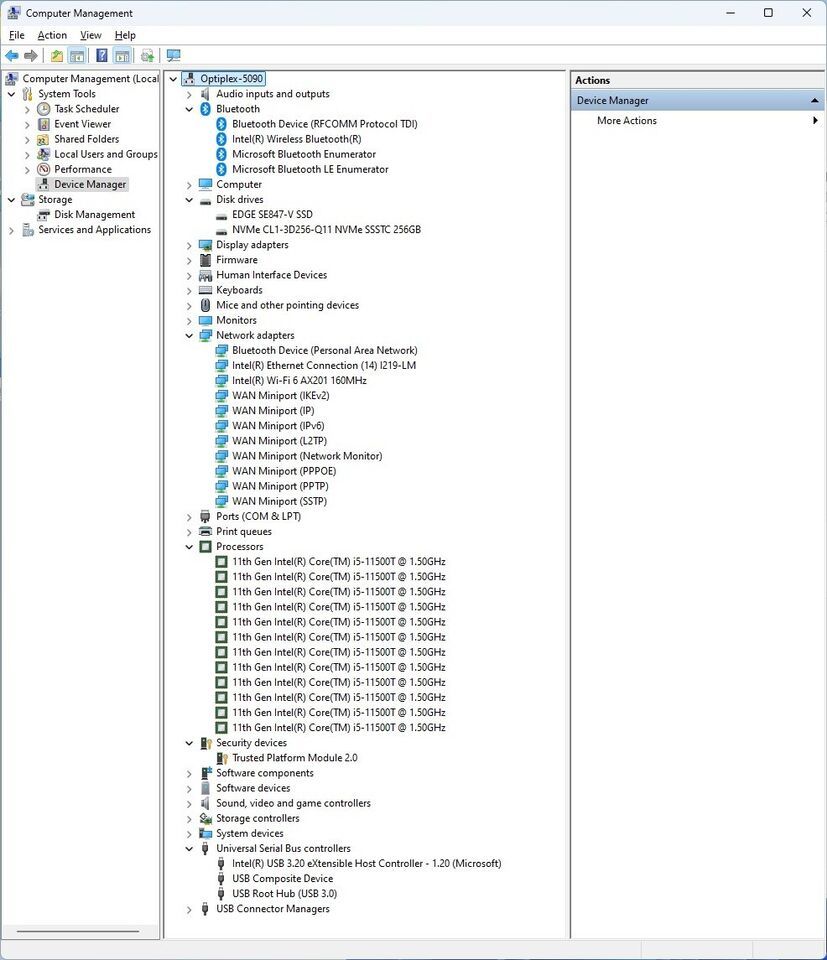Screen dimensions: 827x960
Task: Select Computer Management (Local) root
Action: pos(91,79)
